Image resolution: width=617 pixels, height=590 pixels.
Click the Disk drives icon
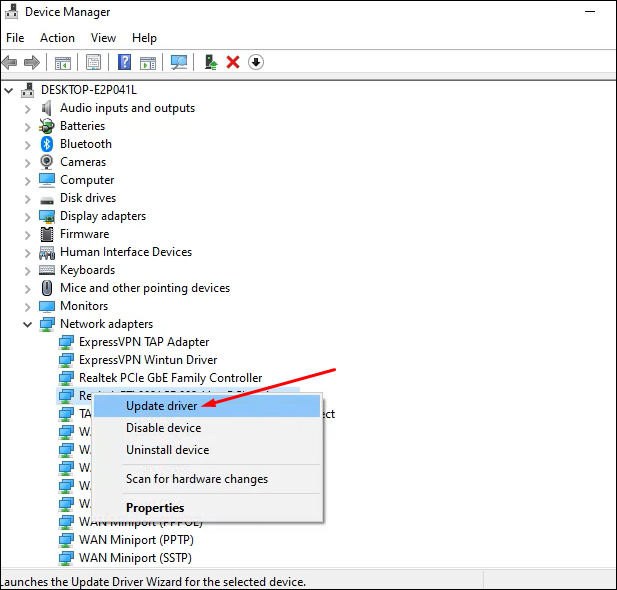tap(47, 200)
